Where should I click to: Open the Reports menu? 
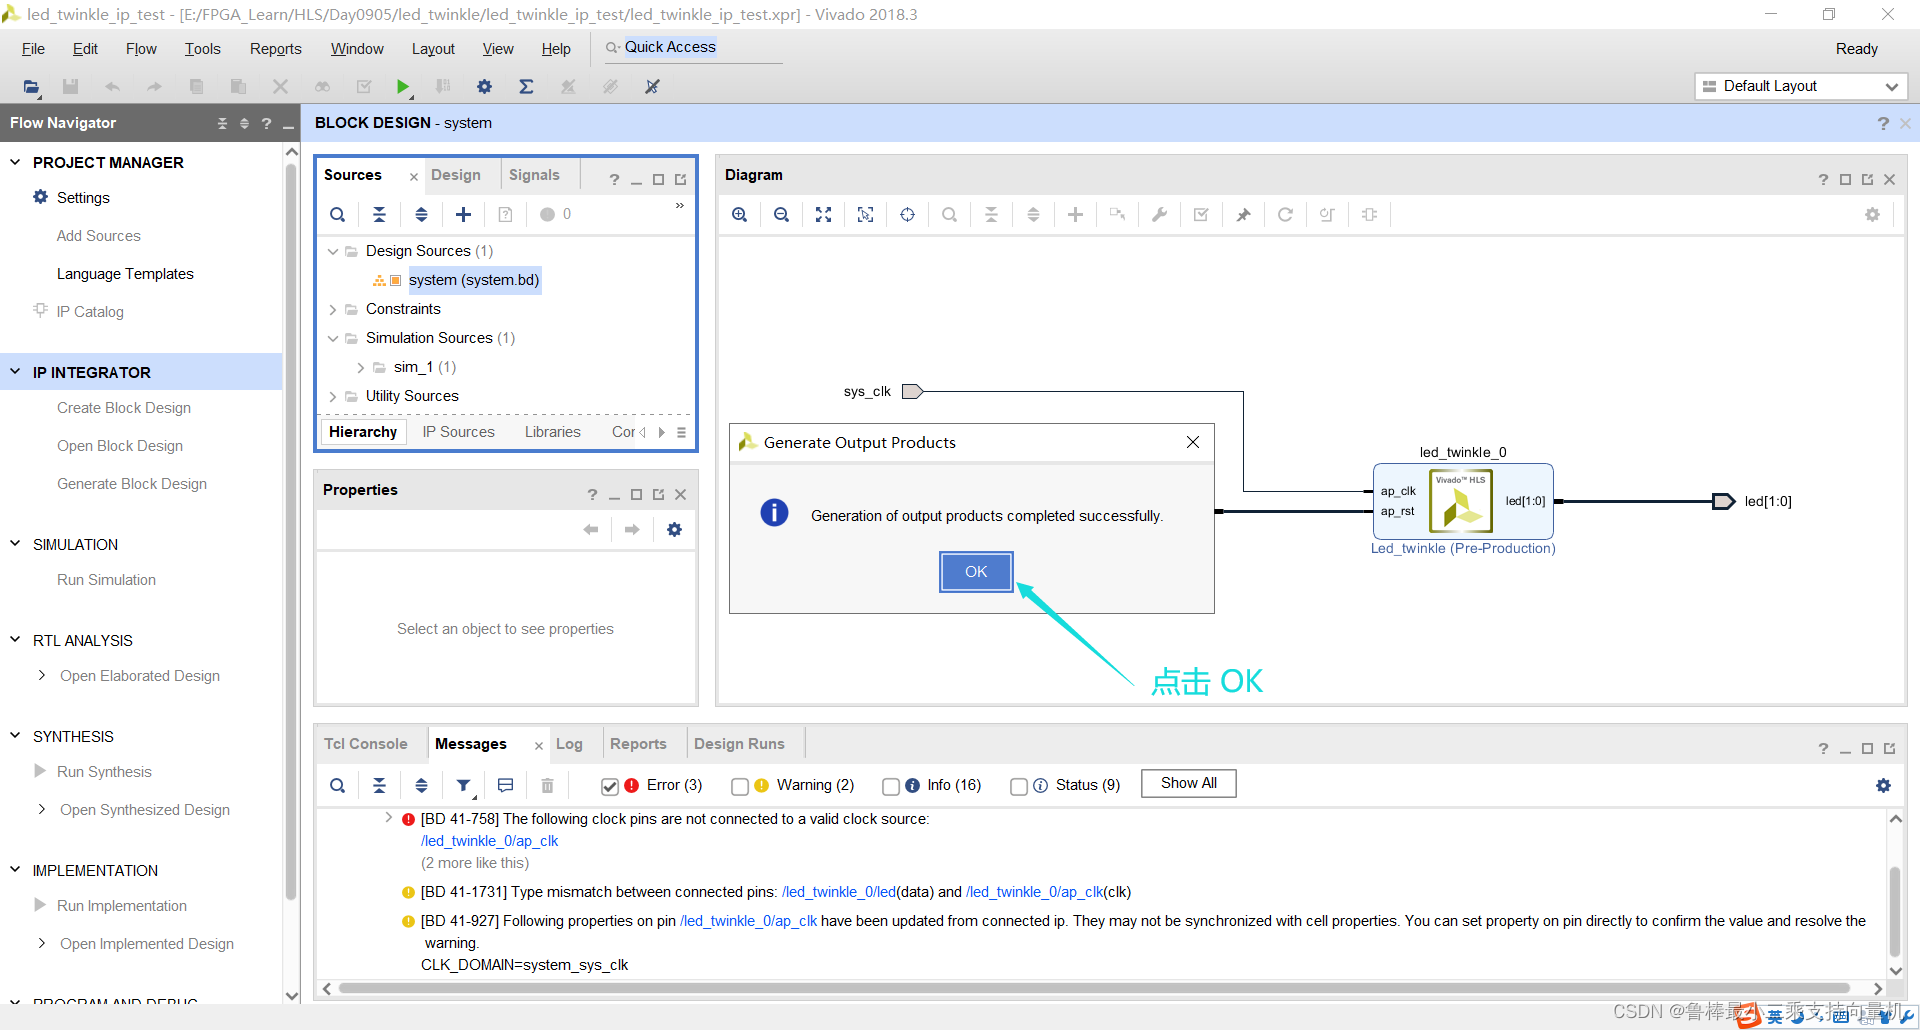click(x=275, y=49)
